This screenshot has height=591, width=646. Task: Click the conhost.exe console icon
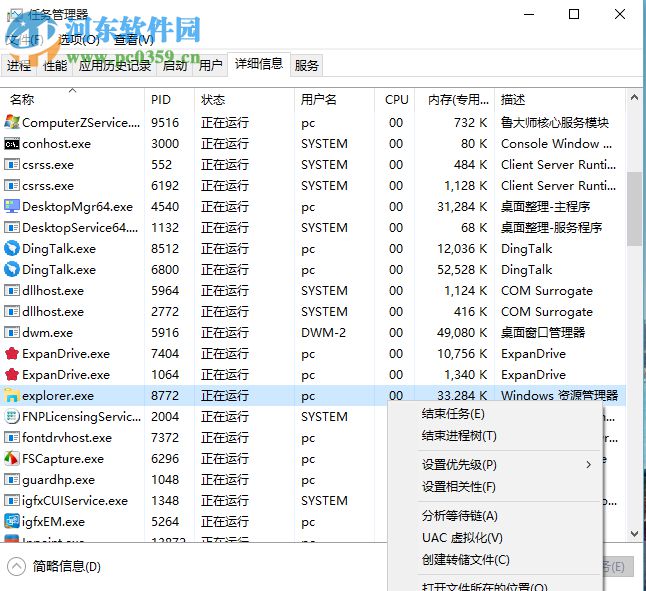point(12,144)
